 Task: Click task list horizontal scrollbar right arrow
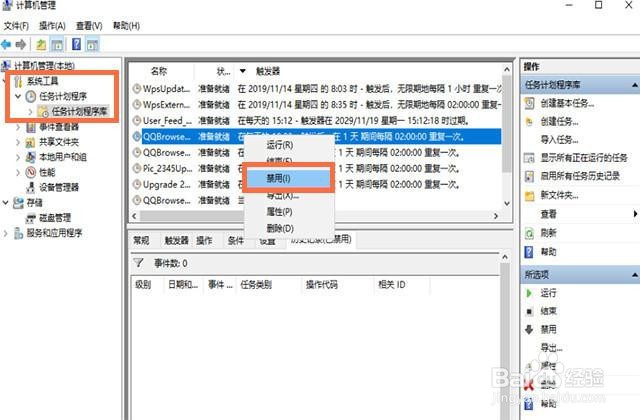tap(496, 216)
